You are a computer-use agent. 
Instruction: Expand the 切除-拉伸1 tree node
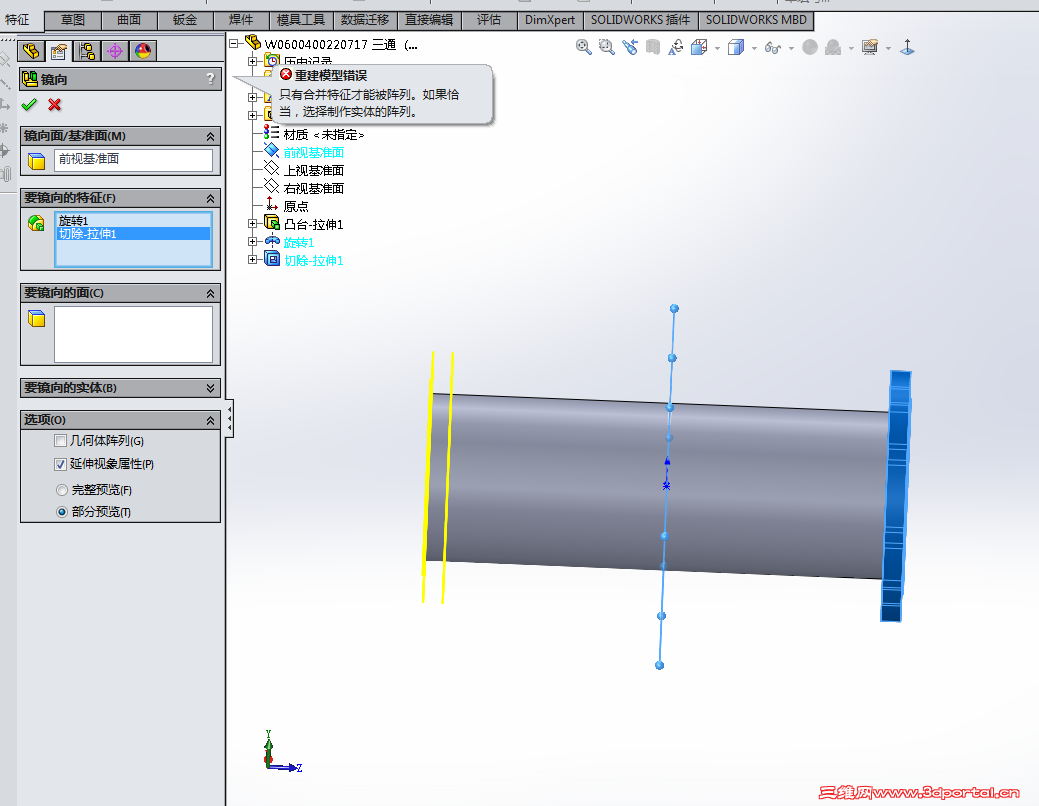point(252,260)
